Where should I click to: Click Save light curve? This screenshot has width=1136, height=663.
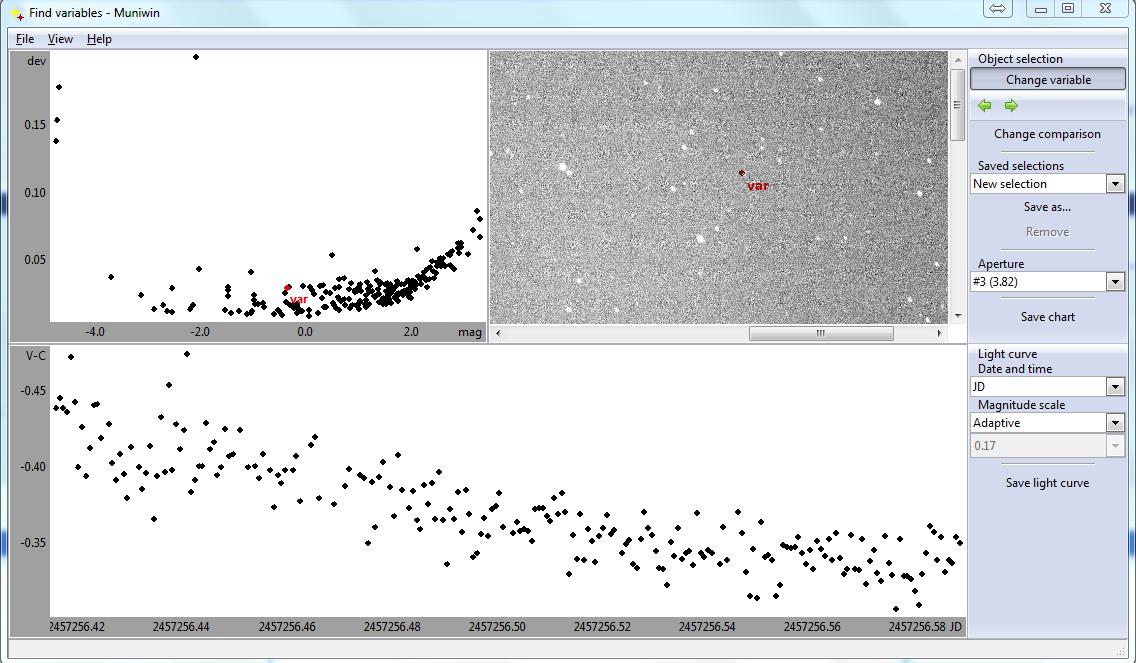click(1047, 483)
